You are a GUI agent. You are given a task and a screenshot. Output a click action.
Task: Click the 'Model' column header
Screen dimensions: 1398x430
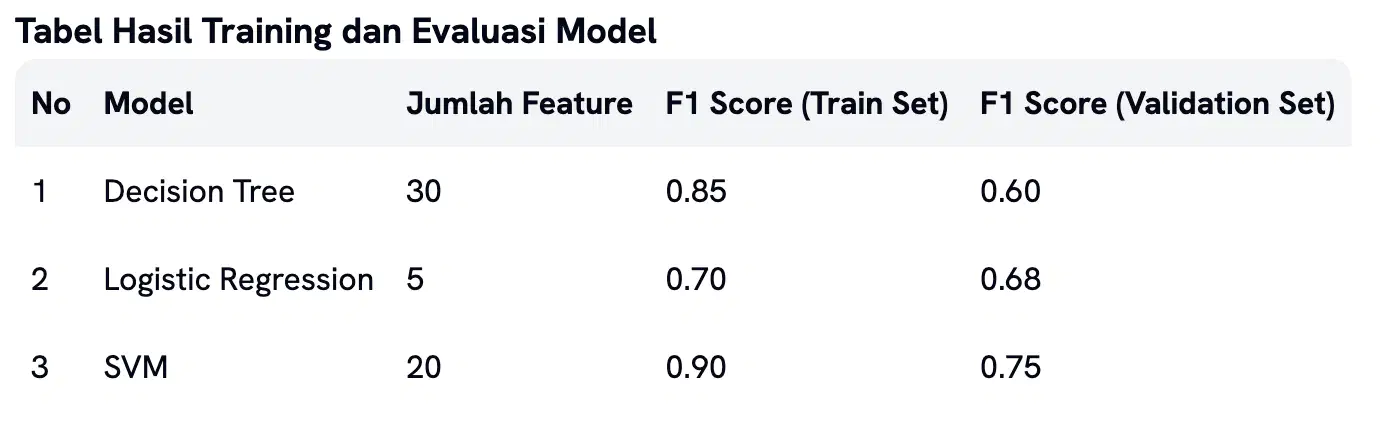pyautogui.click(x=149, y=103)
